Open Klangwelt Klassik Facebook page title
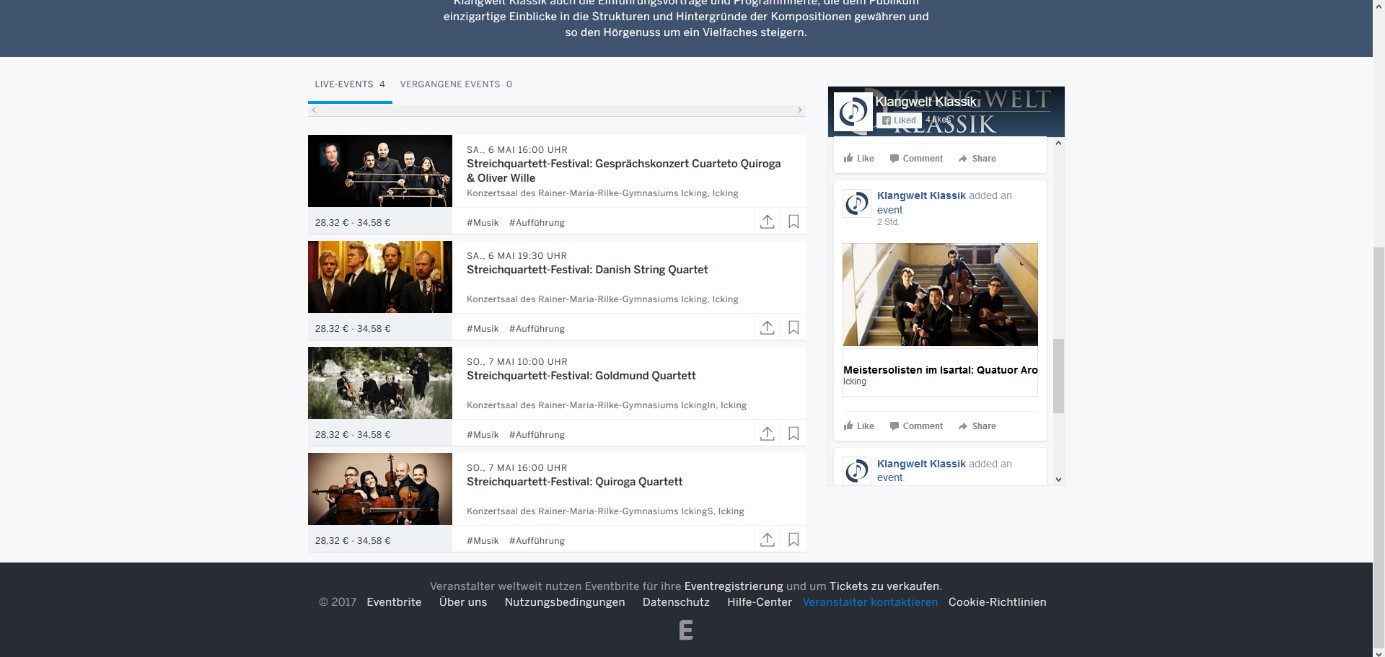1385x657 pixels. coord(926,102)
